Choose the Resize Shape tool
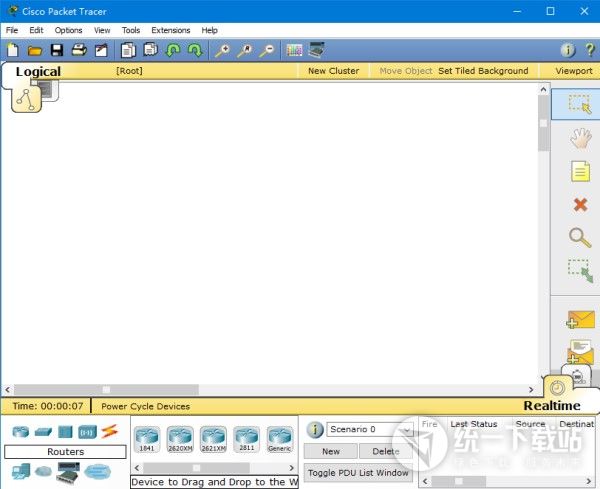The height and width of the screenshot is (489, 600). point(580,271)
